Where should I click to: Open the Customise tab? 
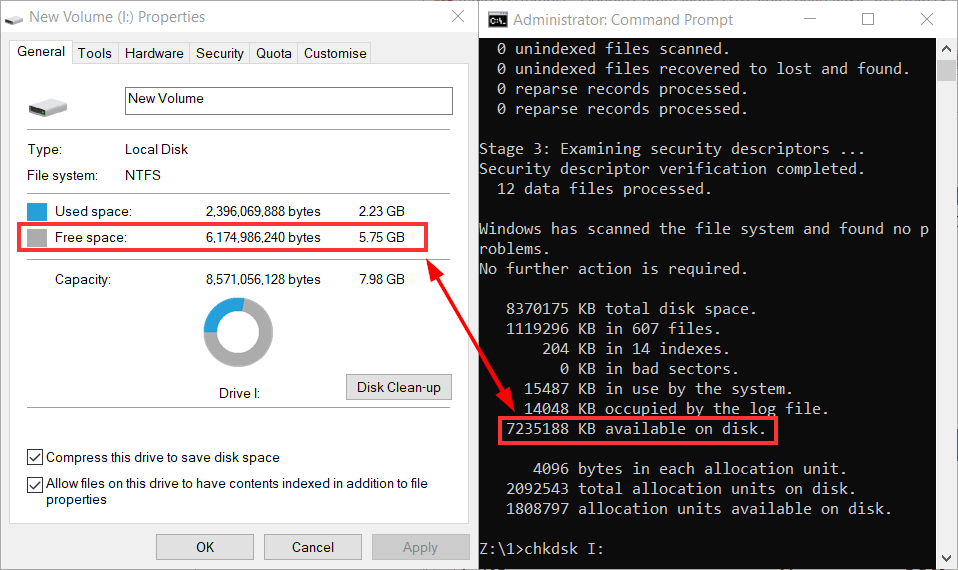335,54
